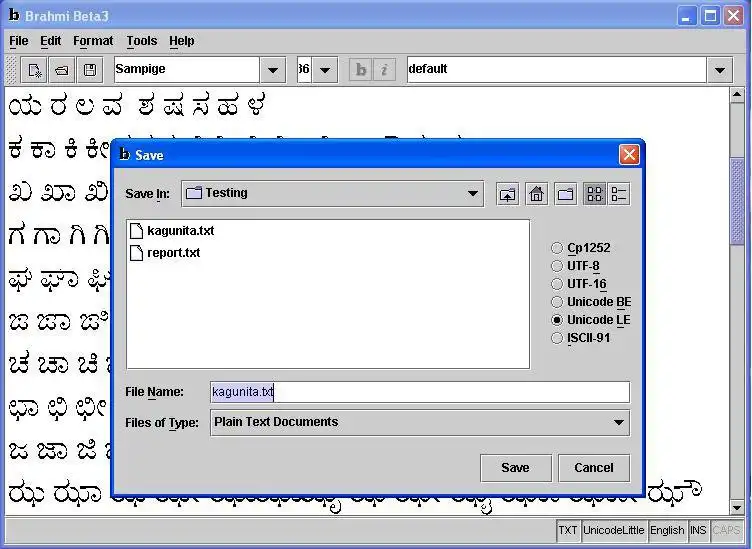Expand Files of Type dropdown
Image resolution: width=752 pixels, height=549 pixels.
(619, 422)
